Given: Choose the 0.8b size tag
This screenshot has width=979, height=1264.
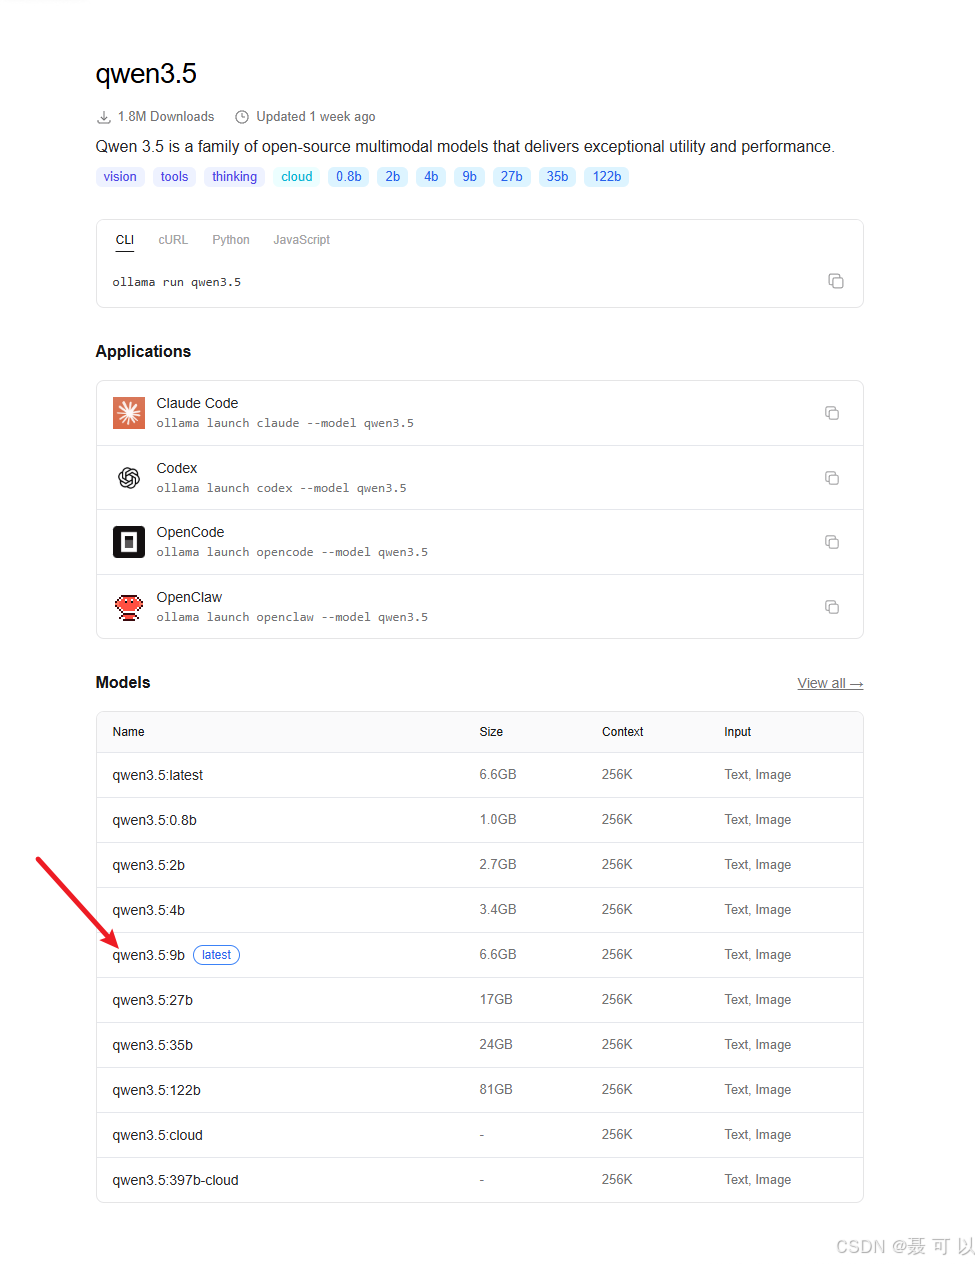Looking at the screenshot, I should pyautogui.click(x=349, y=177).
